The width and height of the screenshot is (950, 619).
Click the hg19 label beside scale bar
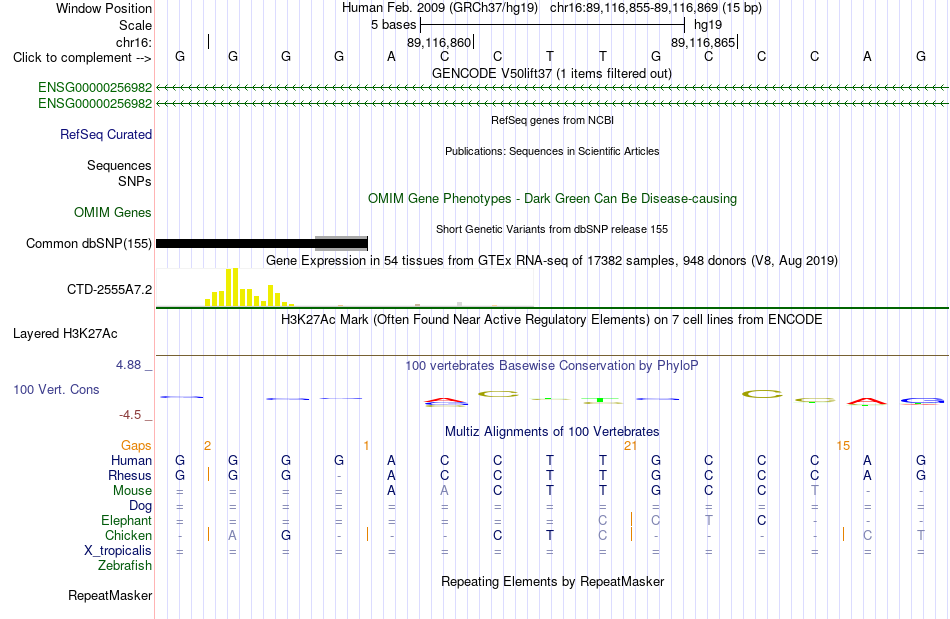[x=708, y=25]
